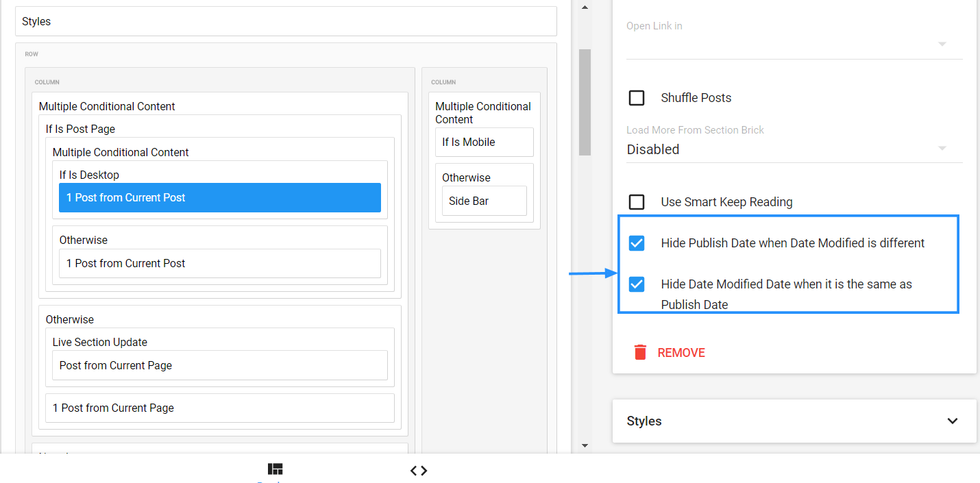Click the red trash can icon
This screenshot has height=483, width=980.
pyautogui.click(x=640, y=352)
